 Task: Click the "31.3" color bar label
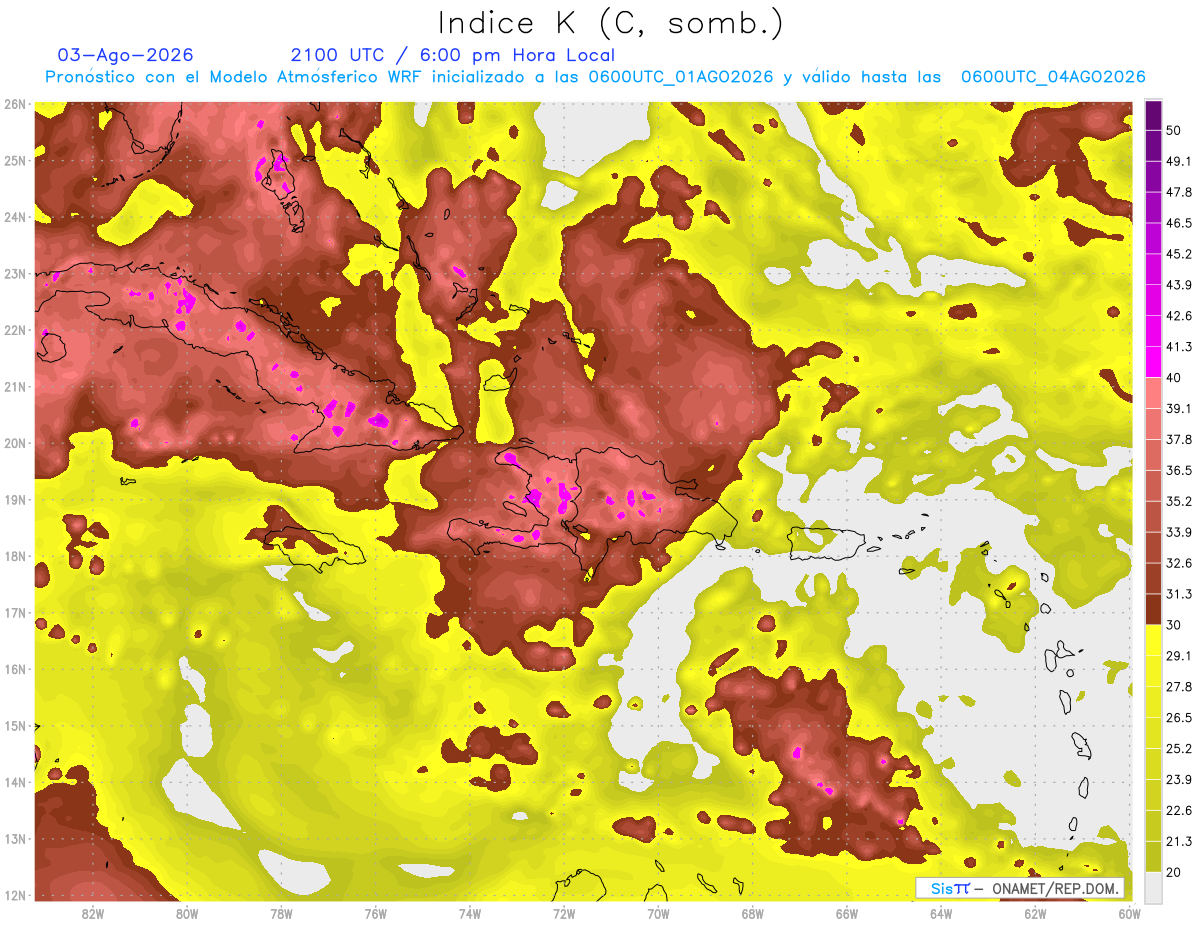pyautogui.click(x=1179, y=594)
